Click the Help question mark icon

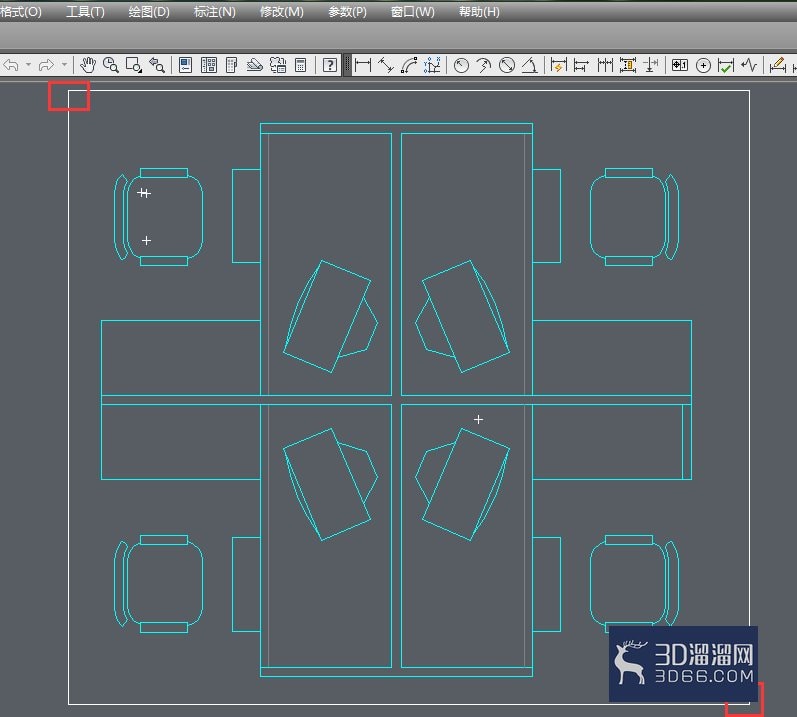click(330, 65)
